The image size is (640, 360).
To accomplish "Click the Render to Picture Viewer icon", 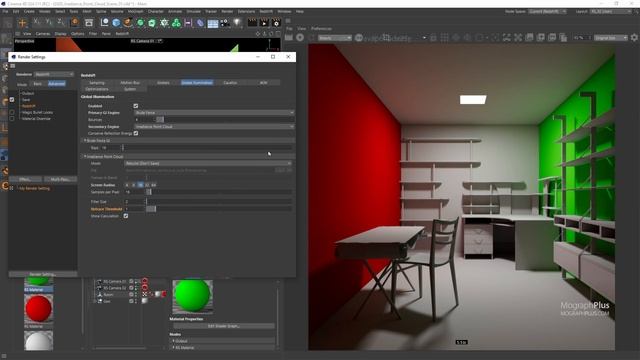I will (264, 23).
